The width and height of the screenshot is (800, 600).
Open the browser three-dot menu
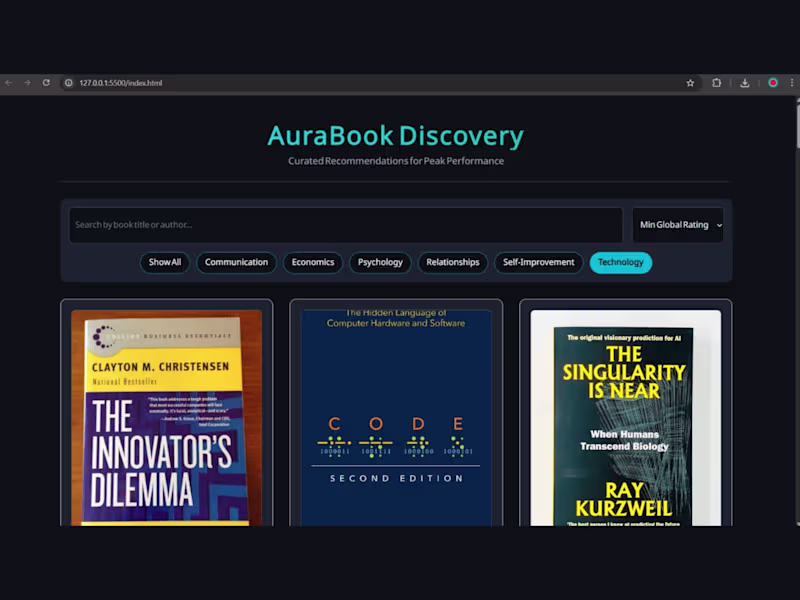point(792,83)
